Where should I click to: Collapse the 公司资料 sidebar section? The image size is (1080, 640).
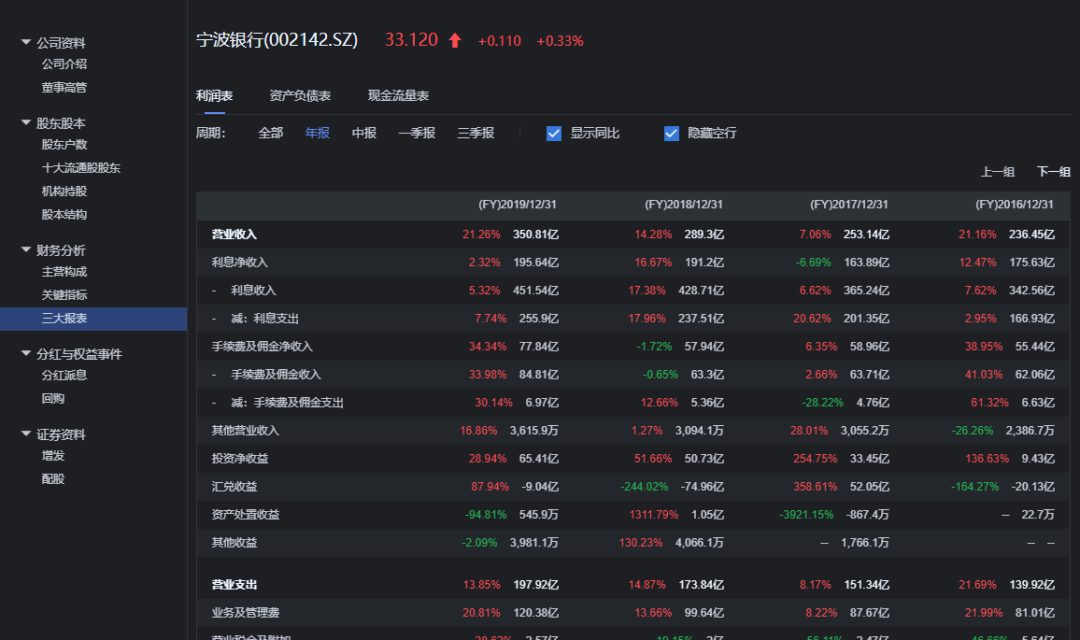coord(26,42)
